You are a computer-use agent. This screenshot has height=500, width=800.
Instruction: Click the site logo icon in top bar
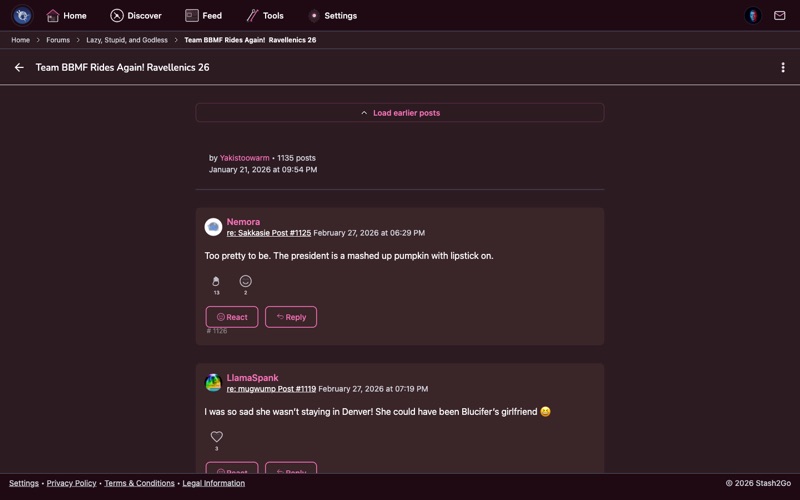click(x=22, y=15)
